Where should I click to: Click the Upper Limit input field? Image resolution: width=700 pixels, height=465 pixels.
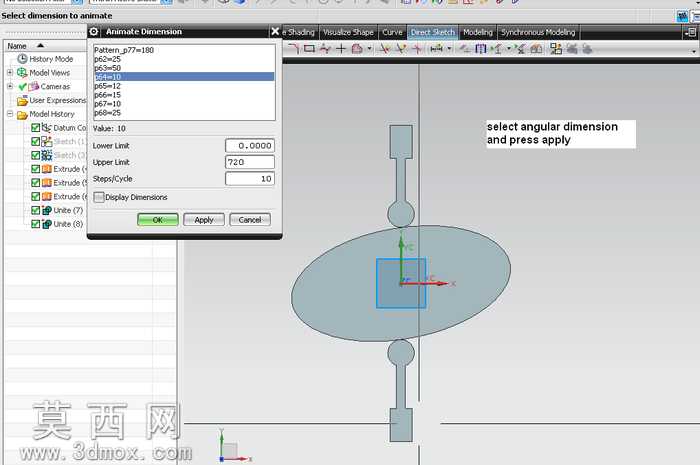[x=250, y=162]
